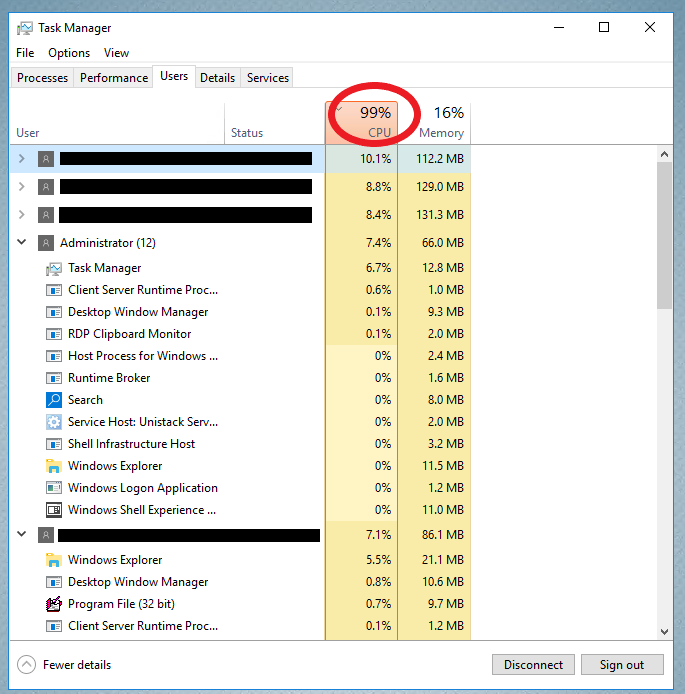Open the Options menu
Image resolution: width=685 pixels, height=694 pixels.
pos(69,53)
